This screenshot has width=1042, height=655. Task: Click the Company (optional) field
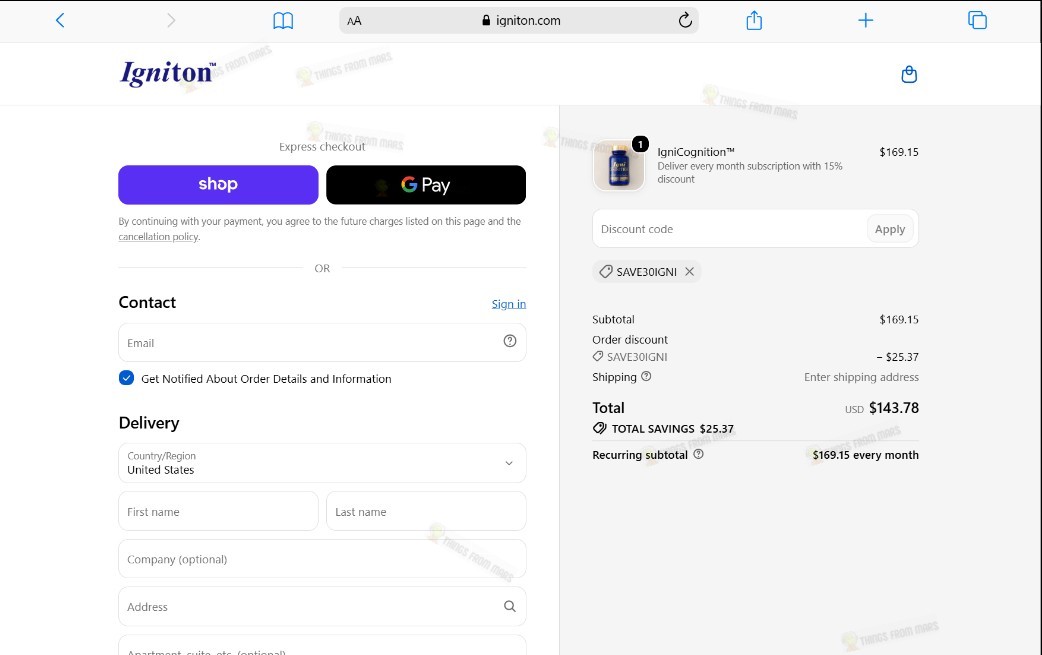pos(322,559)
